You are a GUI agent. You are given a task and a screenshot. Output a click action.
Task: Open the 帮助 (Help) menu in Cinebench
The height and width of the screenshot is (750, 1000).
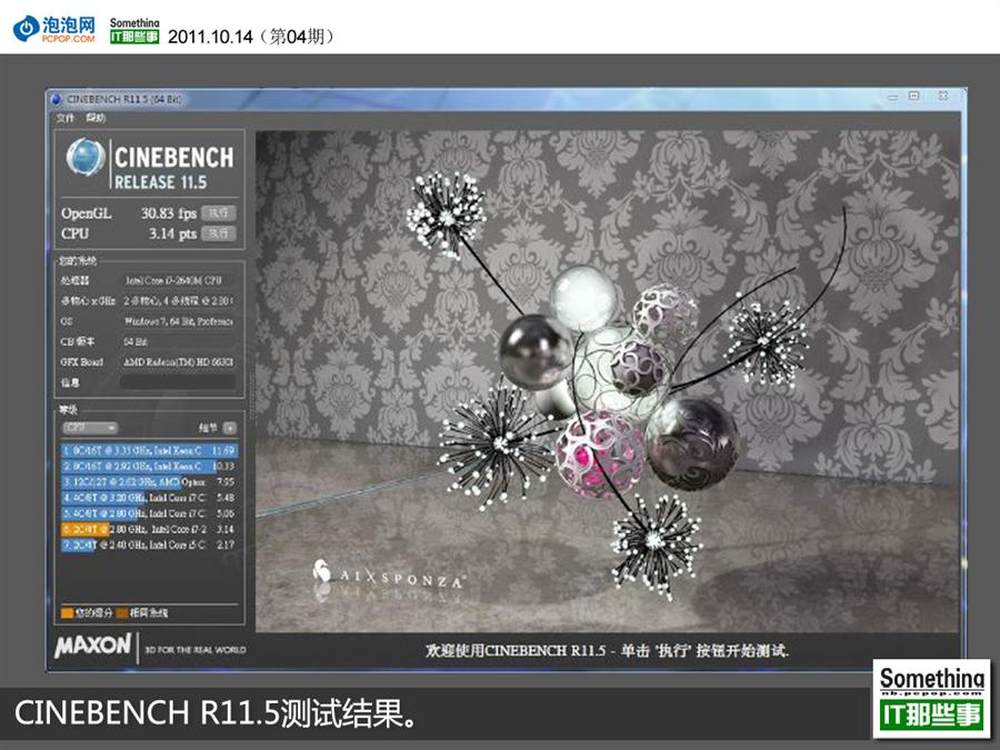coord(96,118)
